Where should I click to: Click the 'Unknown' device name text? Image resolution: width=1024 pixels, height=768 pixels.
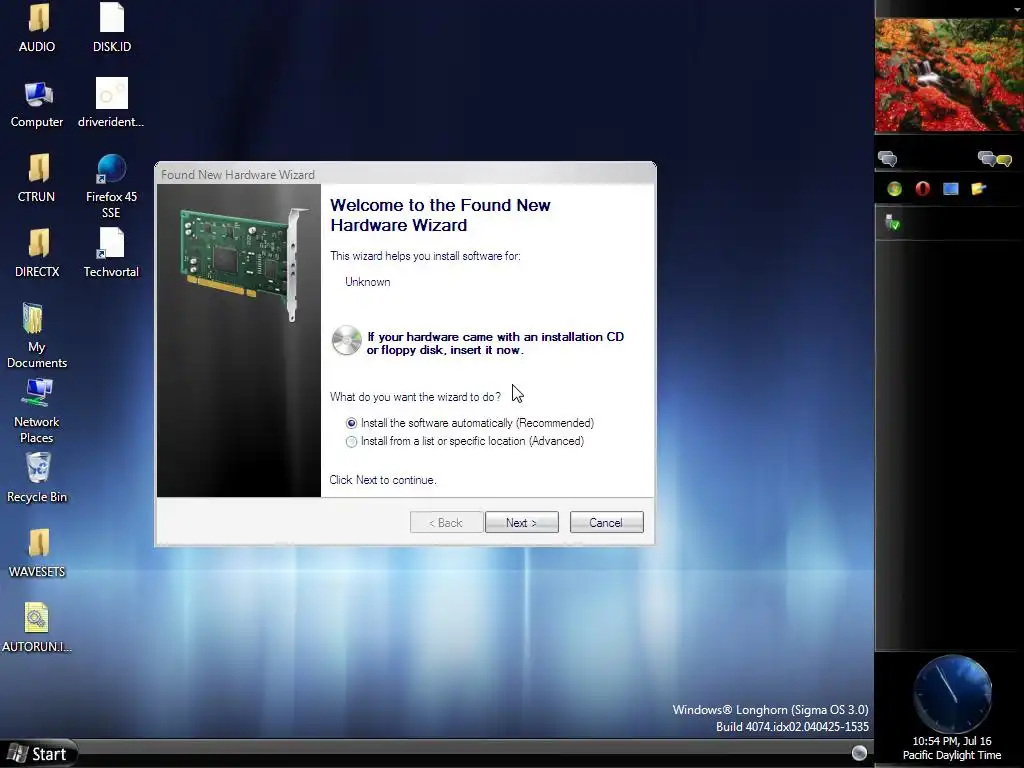point(368,282)
